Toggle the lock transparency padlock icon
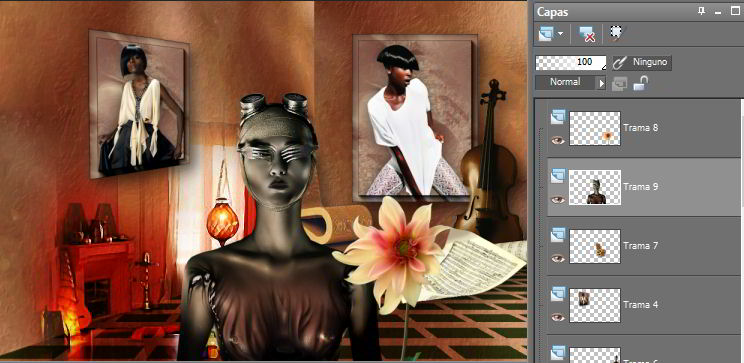 pos(641,84)
